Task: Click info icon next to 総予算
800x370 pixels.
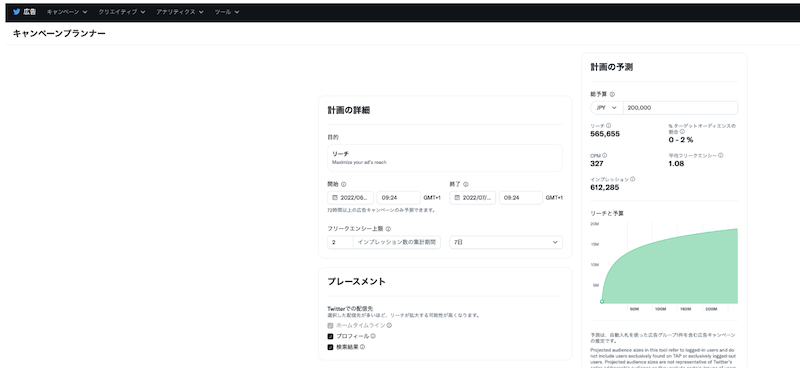Action: [x=612, y=94]
